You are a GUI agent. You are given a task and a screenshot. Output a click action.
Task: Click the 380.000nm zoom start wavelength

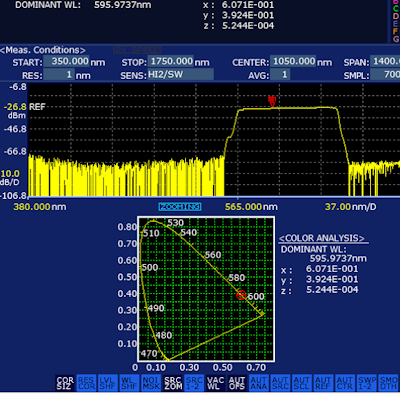point(40,207)
